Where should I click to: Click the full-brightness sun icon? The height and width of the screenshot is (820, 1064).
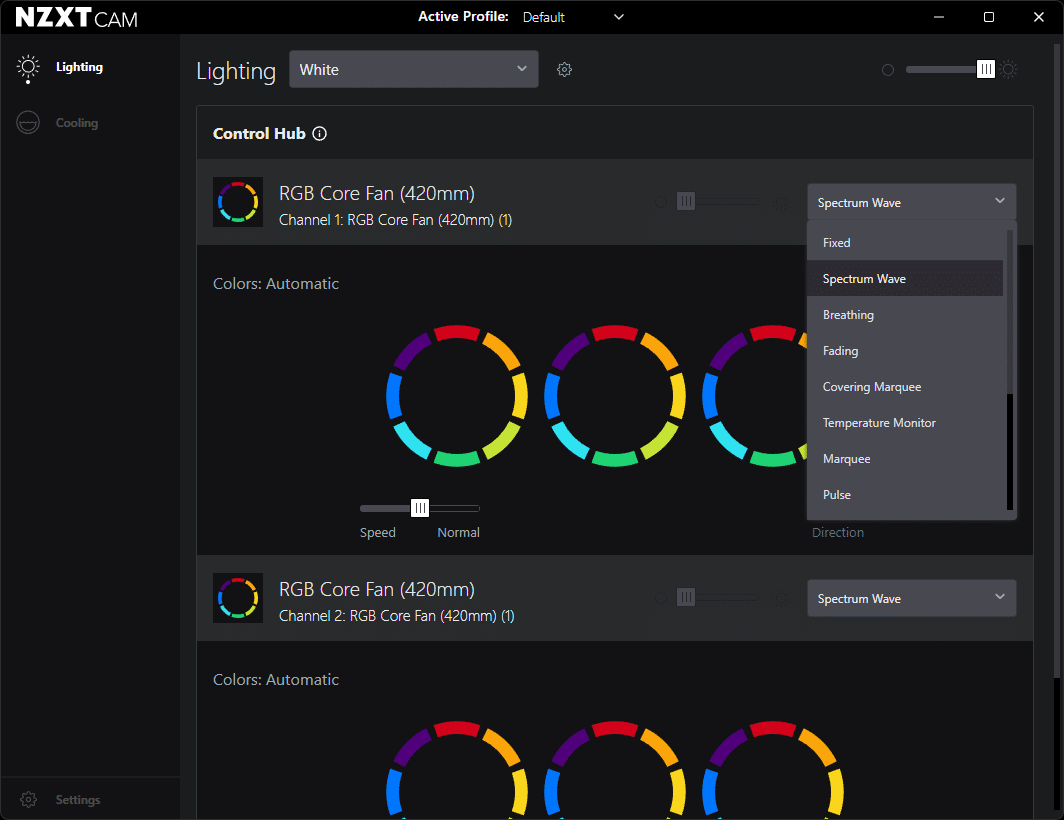click(x=1009, y=70)
